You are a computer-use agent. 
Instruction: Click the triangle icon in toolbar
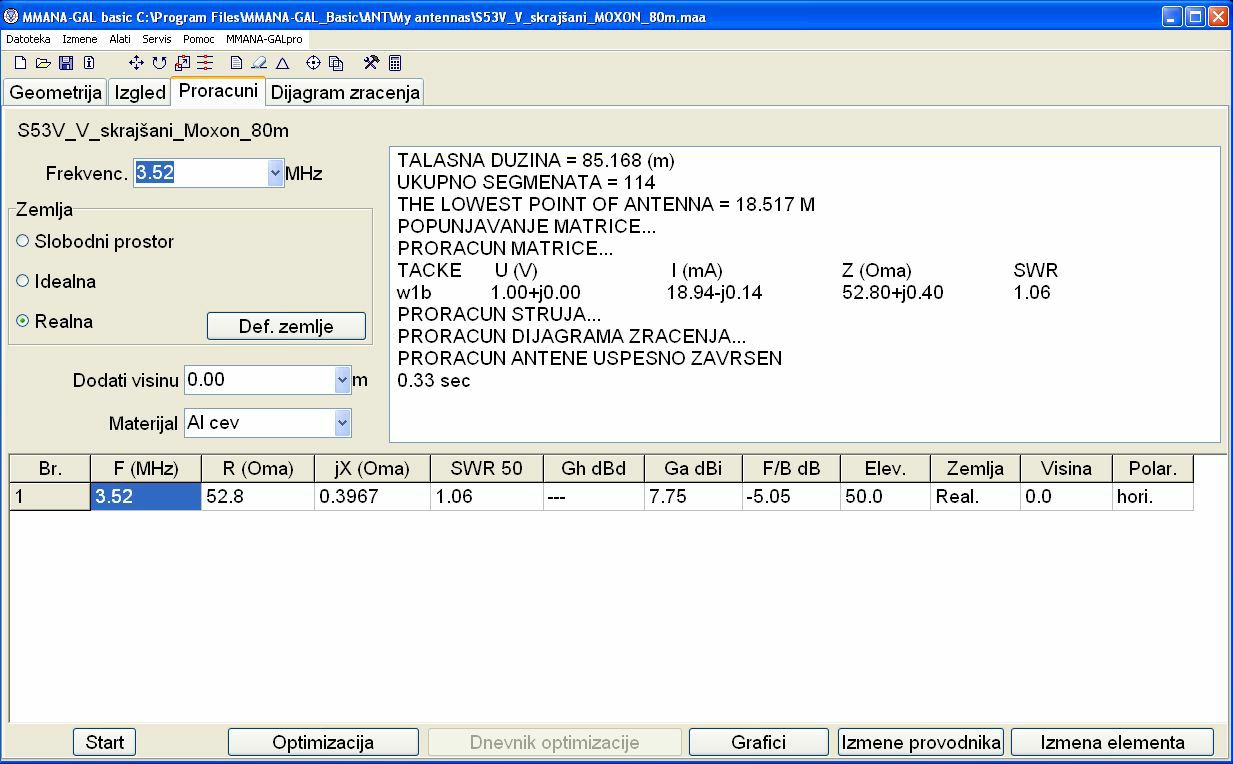click(283, 63)
